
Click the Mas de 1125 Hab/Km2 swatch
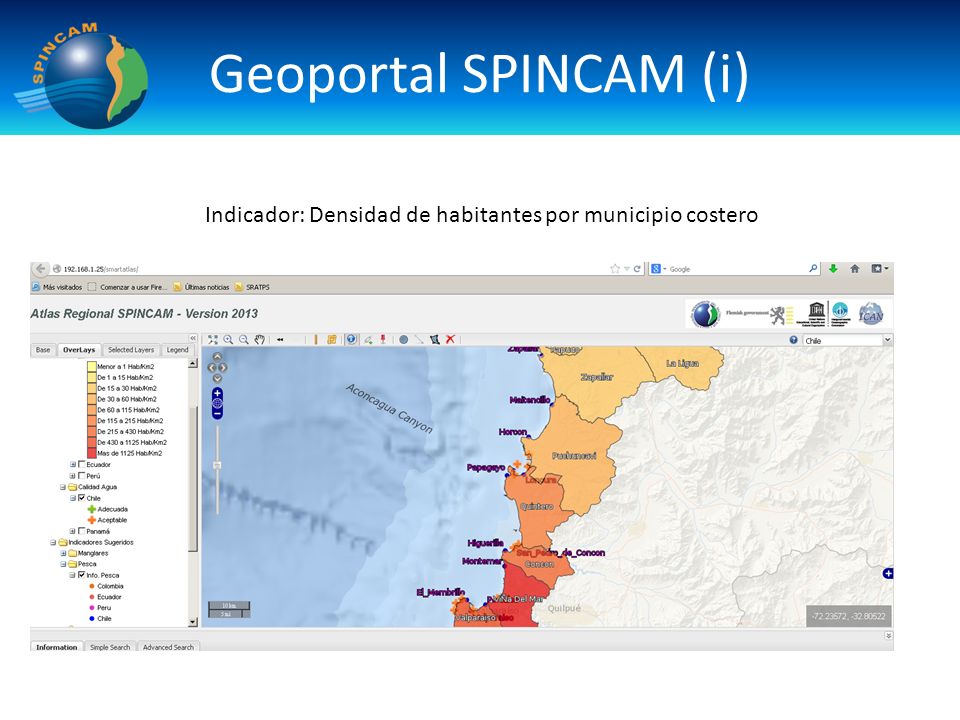(x=92, y=453)
